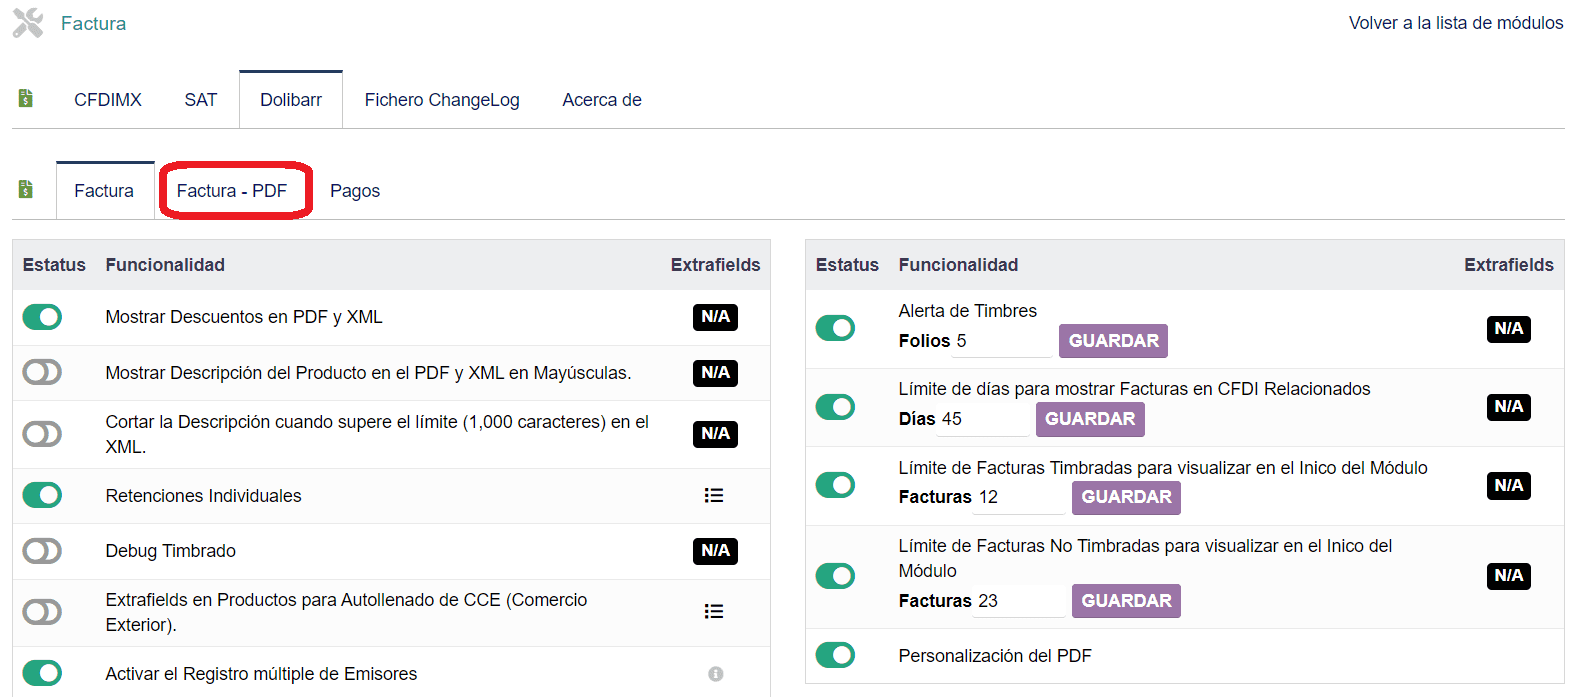The height and width of the screenshot is (697, 1579).
Task: Click Volver a la lista de módulos
Action: click(1455, 23)
